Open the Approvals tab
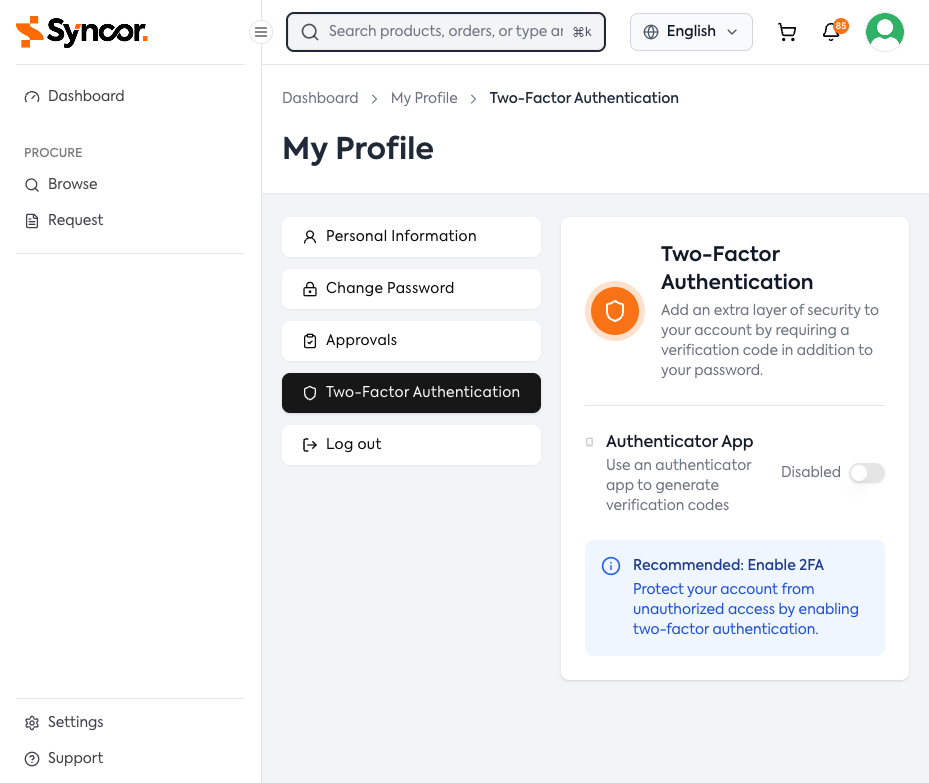Image resolution: width=929 pixels, height=783 pixels. click(410, 341)
